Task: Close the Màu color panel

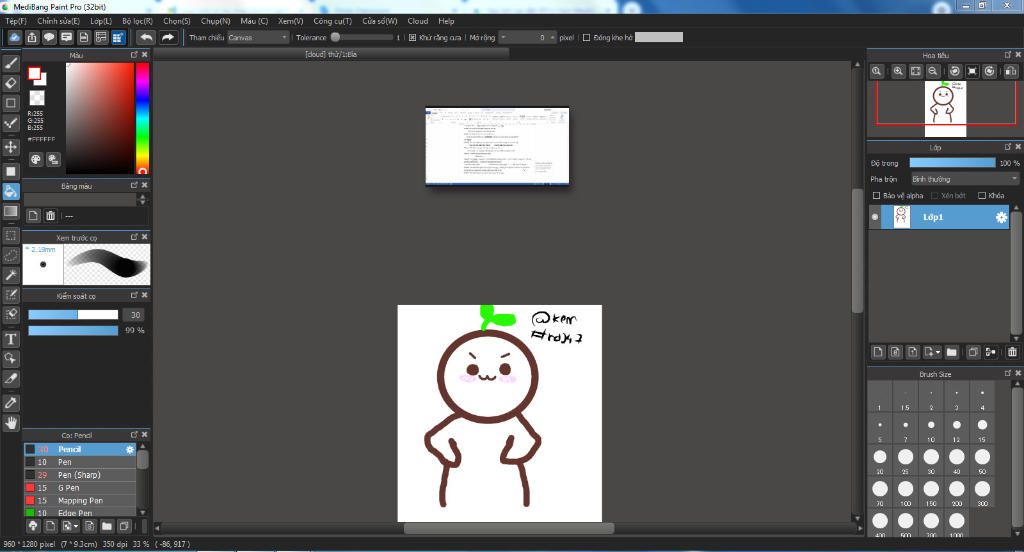Action: [144, 55]
